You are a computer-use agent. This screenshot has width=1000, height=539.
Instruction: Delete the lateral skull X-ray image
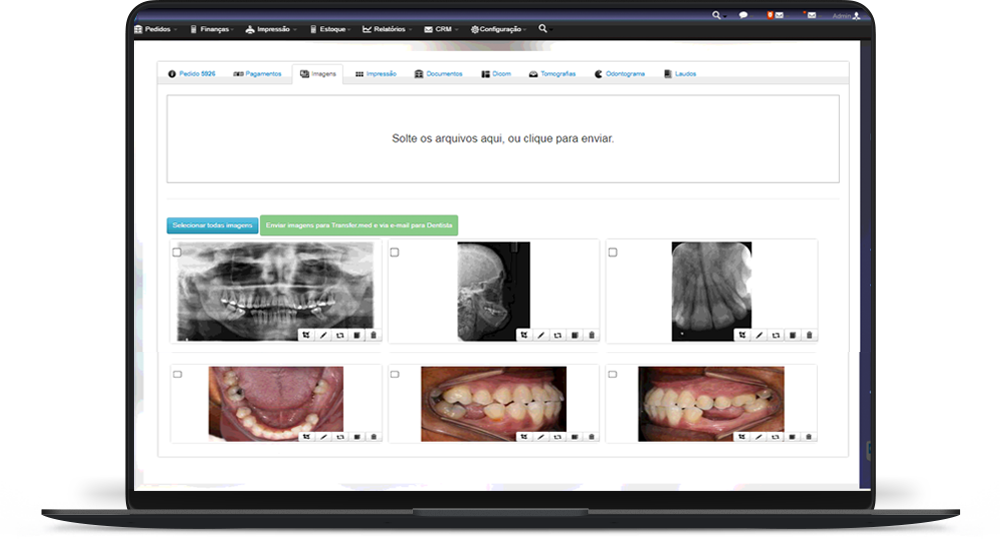point(591,335)
